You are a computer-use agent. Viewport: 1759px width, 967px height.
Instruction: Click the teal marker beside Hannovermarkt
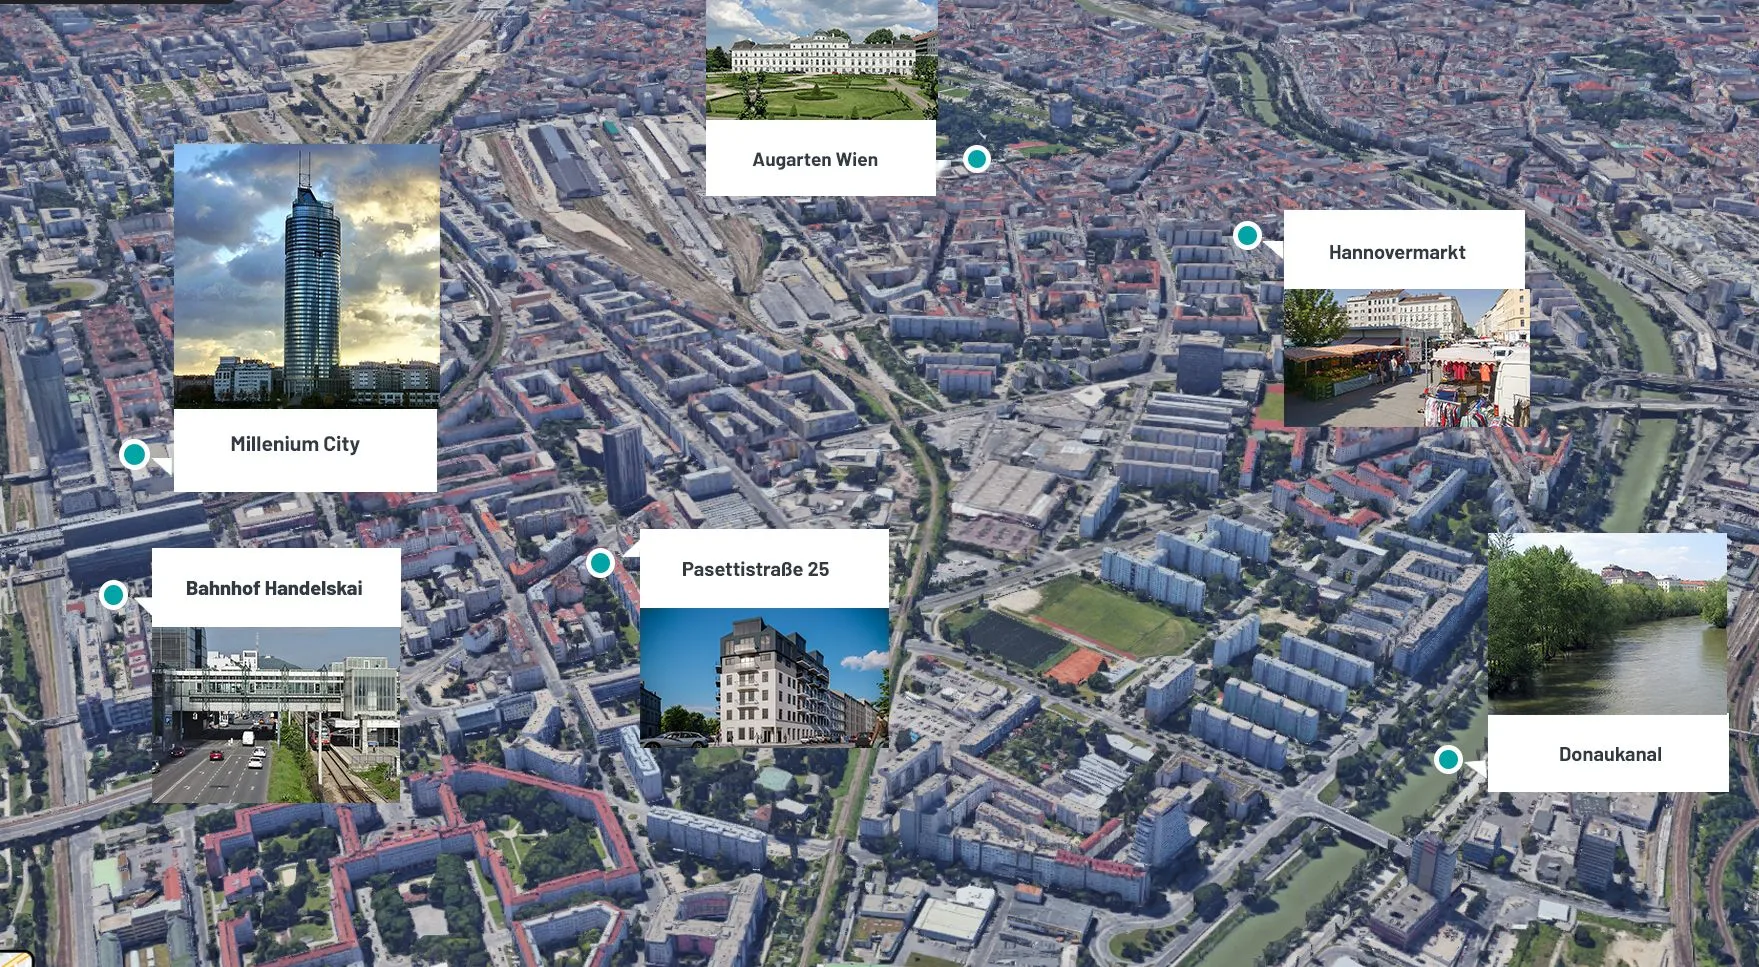coord(1246,236)
